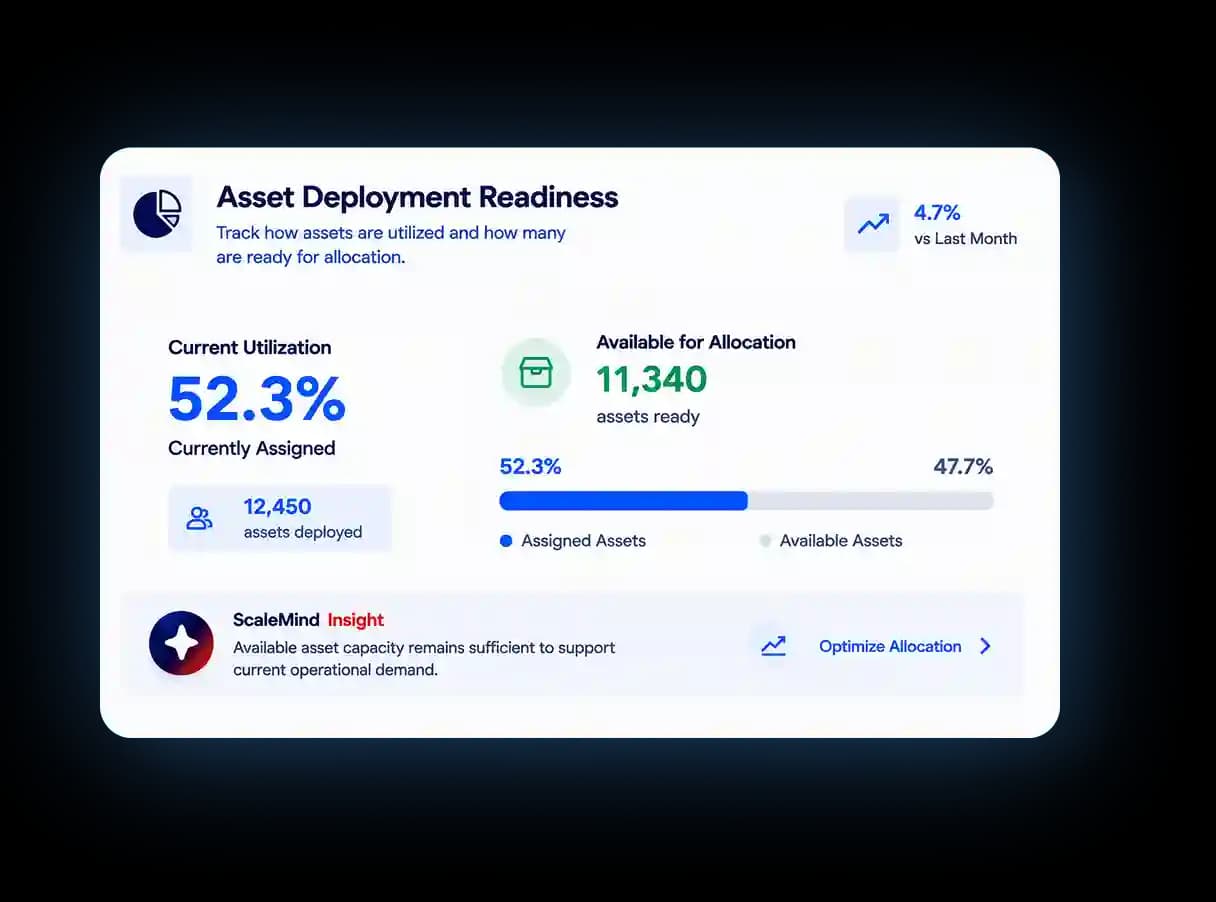Open the Optimize Allocation link
This screenshot has height=902, width=1216.
[890, 646]
